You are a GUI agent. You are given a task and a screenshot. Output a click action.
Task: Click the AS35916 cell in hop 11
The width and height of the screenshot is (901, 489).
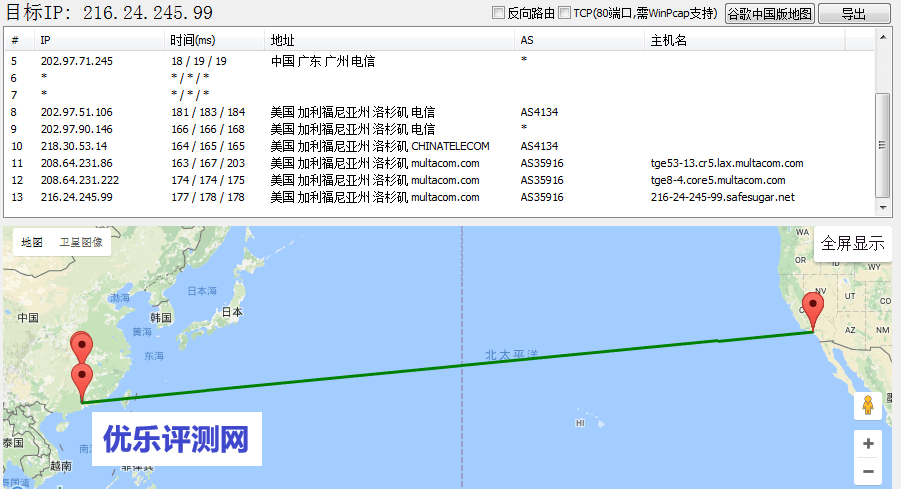pyautogui.click(x=542, y=163)
